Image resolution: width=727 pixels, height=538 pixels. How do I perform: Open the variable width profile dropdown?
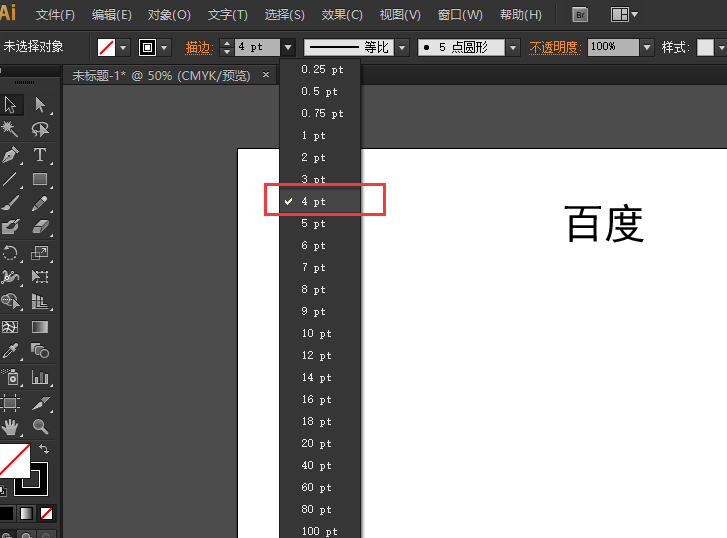(402, 47)
